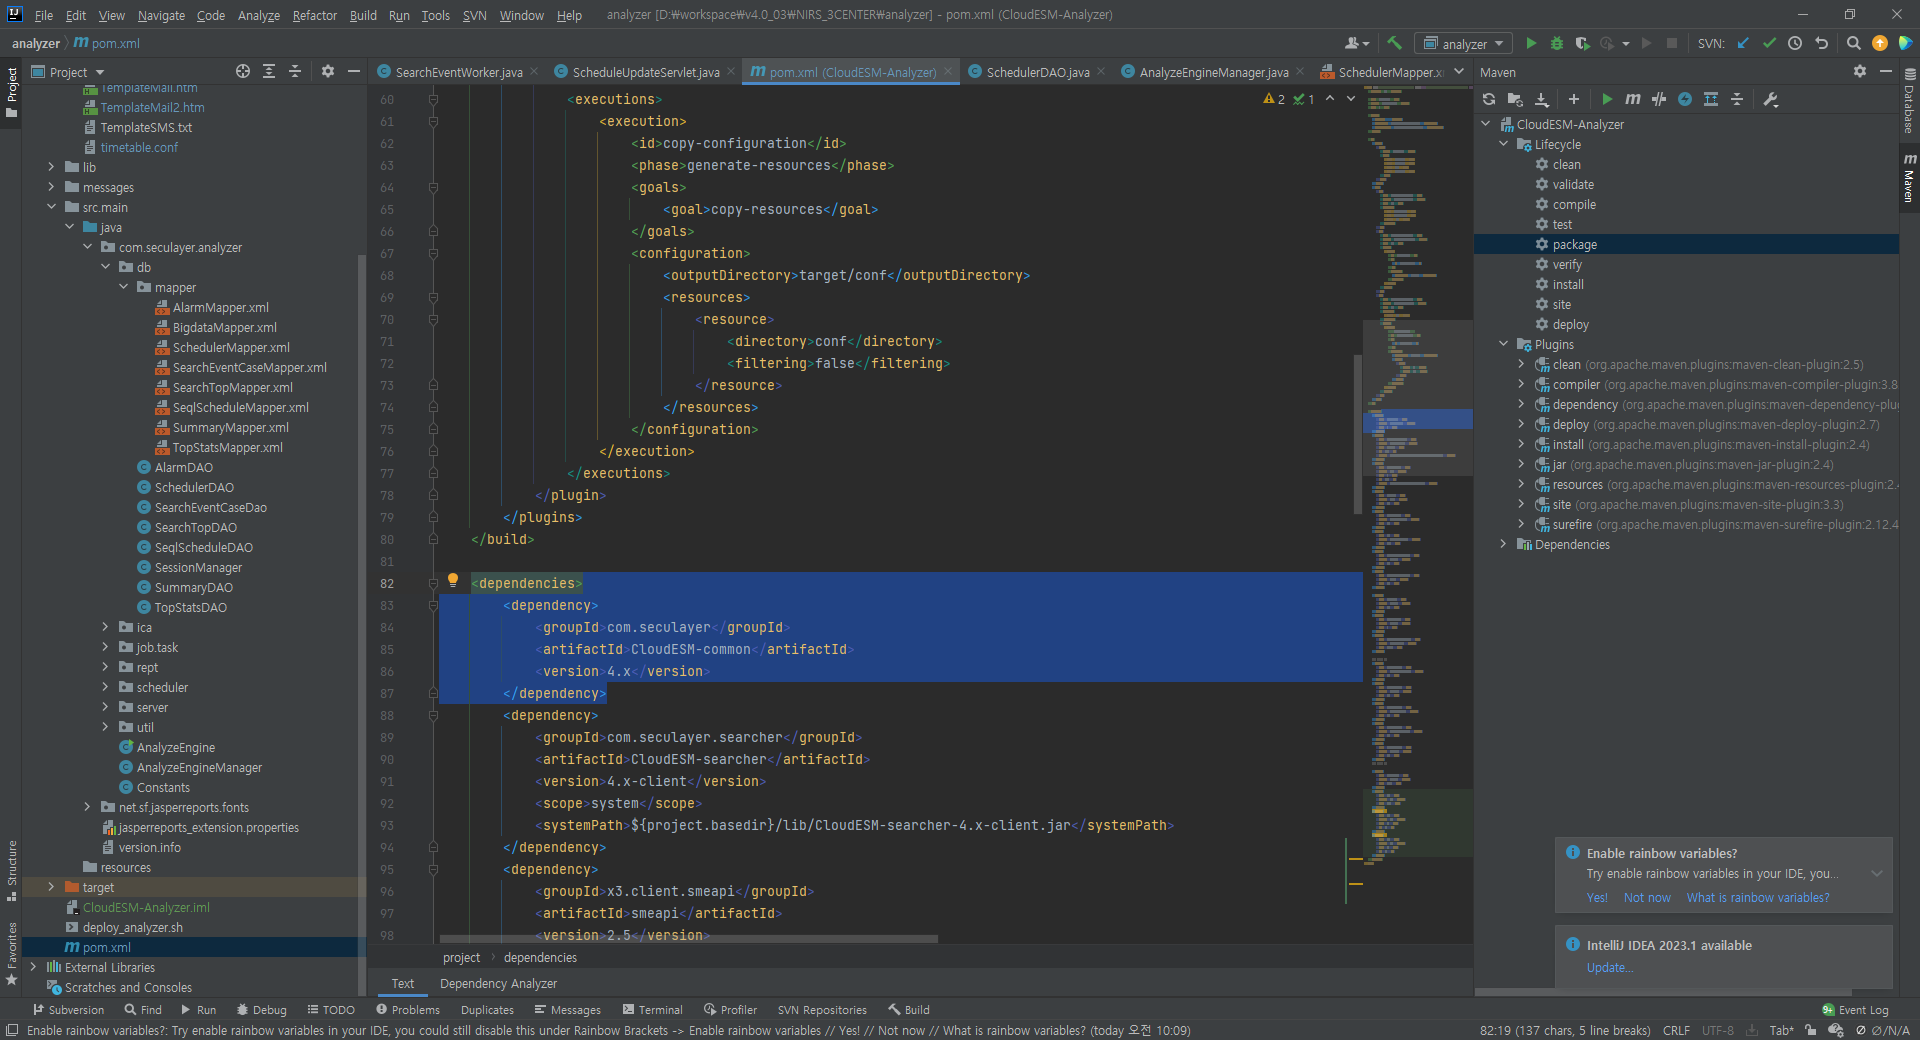This screenshot has width=1920, height=1040.
Task: Run Maven build with the Maven panel play icon
Action: [1607, 99]
